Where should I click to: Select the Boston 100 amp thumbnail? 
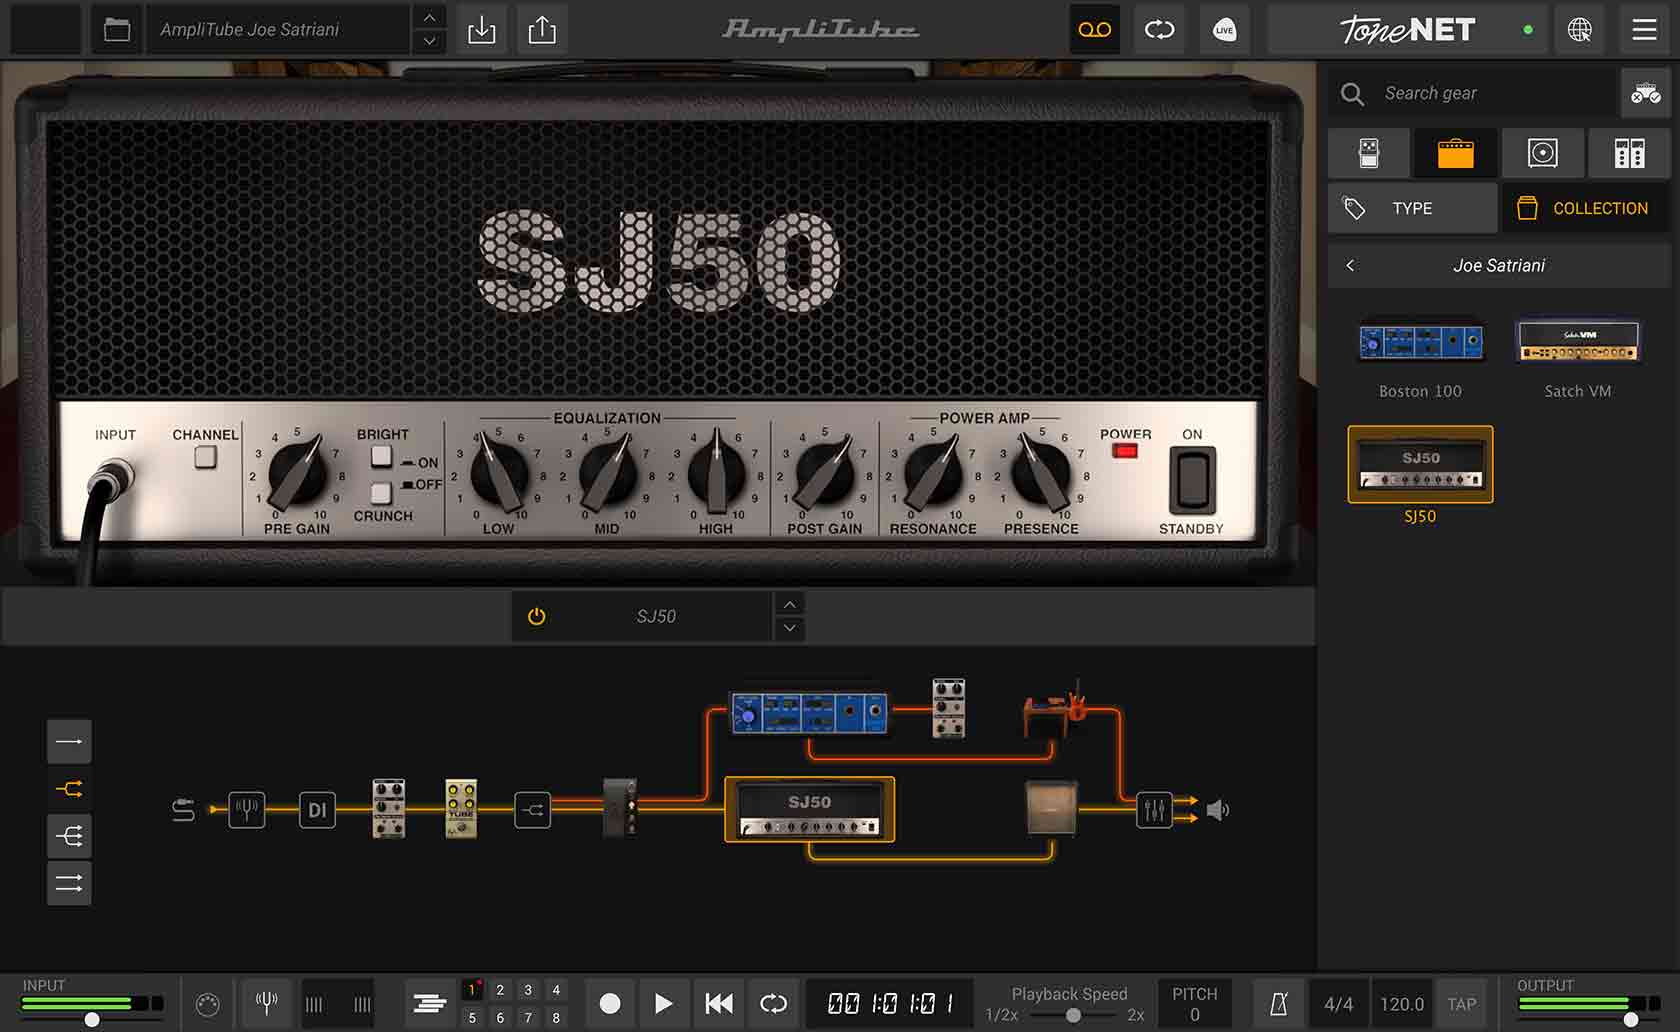1420,342
